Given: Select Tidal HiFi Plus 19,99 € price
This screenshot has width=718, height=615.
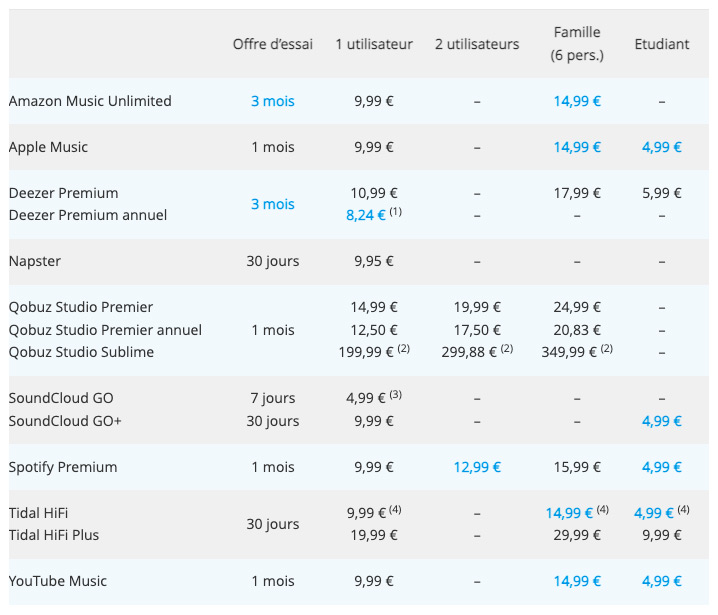Looking at the screenshot, I should pyautogui.click(x=374, y=535).
